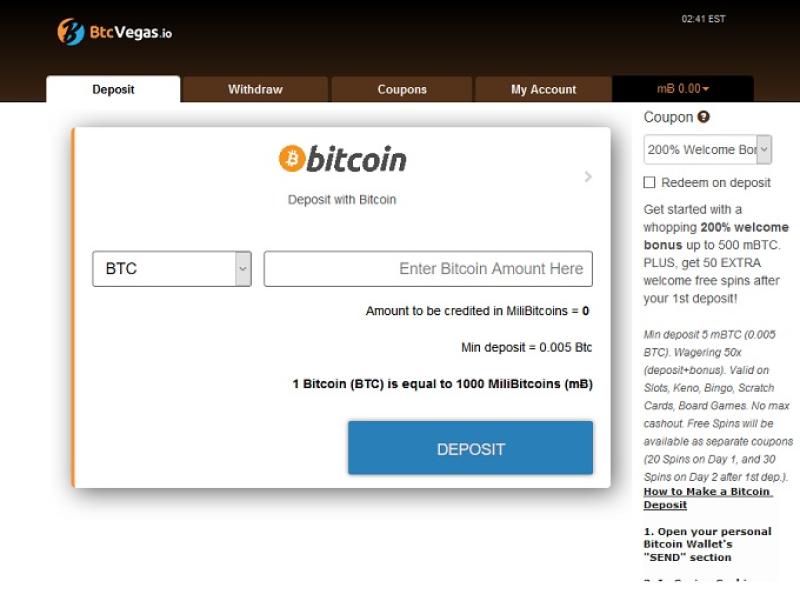
Task: Click the 02:41 EST clock display
Action: [x=703, y=19]
